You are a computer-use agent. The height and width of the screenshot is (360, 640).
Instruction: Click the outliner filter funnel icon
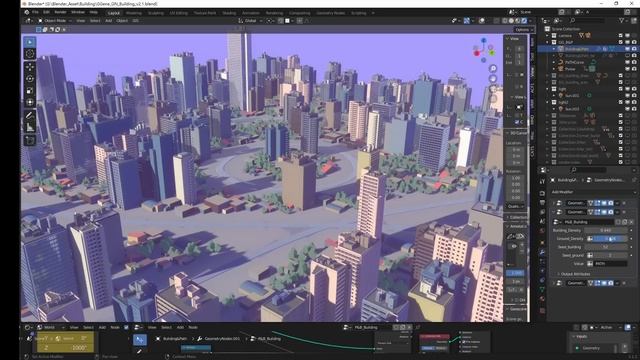coord(621,20)
